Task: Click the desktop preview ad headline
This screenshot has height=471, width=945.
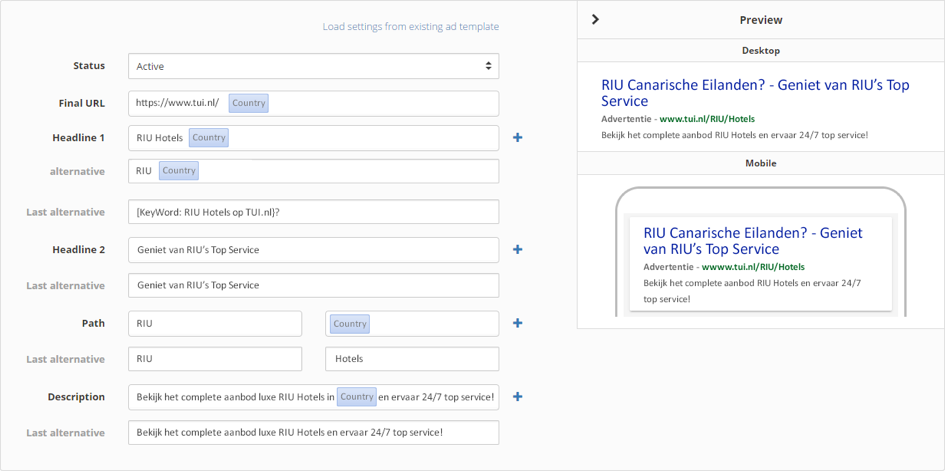Action: 755,93
